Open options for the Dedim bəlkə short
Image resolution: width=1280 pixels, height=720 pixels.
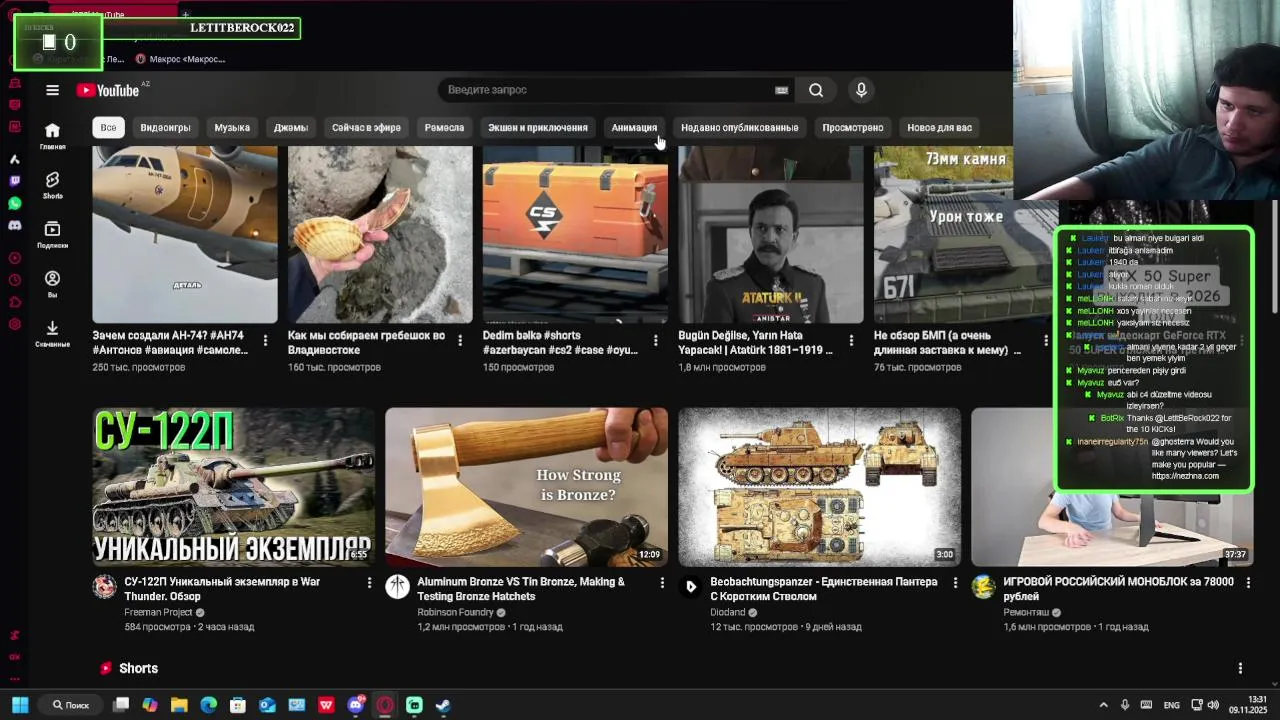point(655,341)
